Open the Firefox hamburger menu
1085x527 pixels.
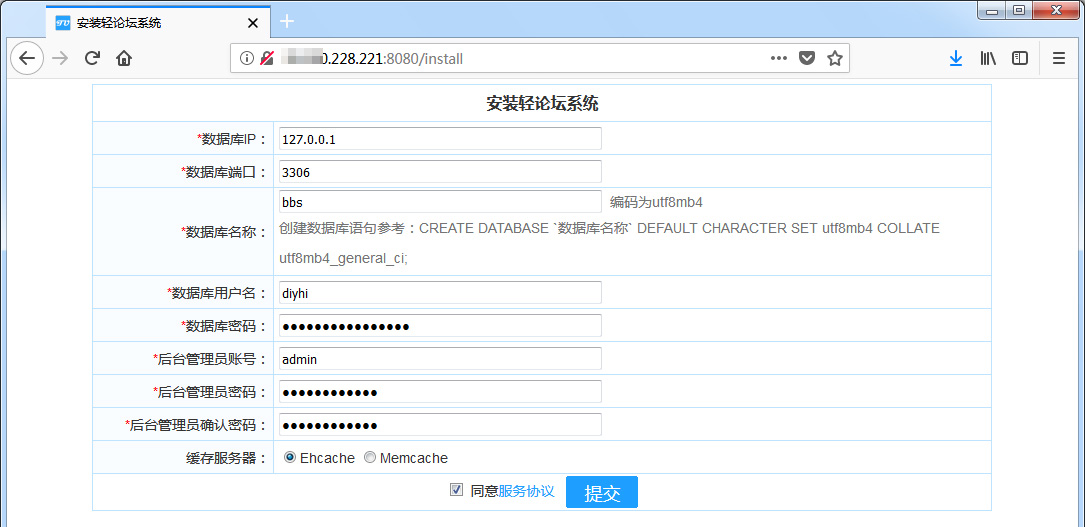(x=1059, y=58)
